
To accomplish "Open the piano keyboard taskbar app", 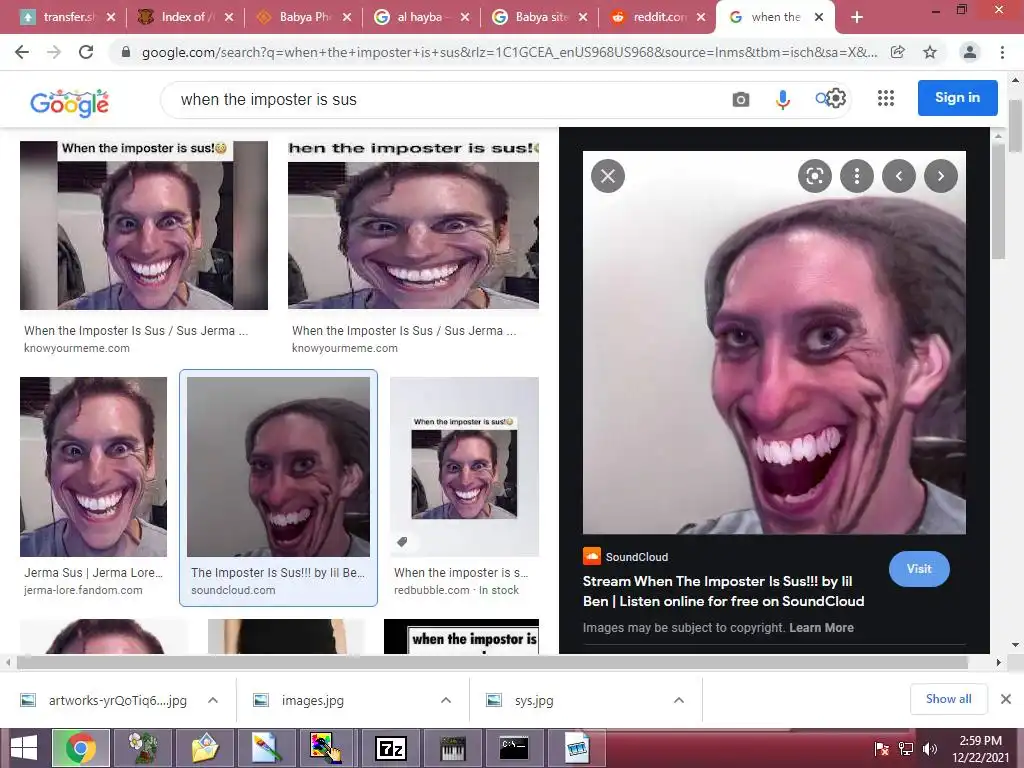I will [x=453, y=748].
